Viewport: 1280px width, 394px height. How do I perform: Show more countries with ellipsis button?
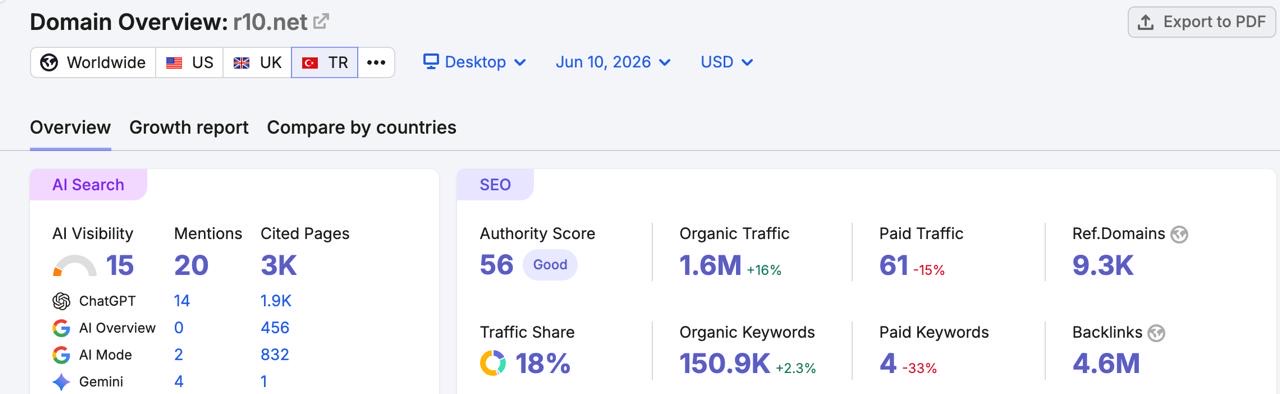pos(376,62)
